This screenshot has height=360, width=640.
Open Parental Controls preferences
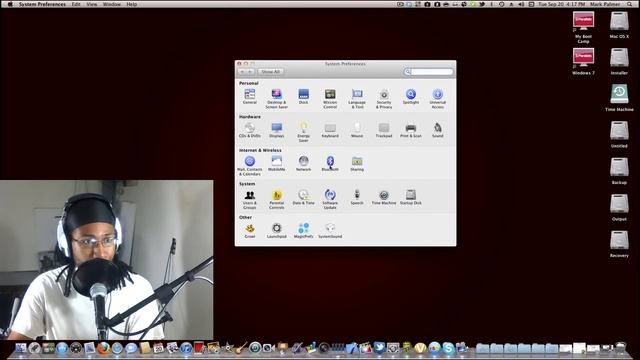[x=276, y=199]
